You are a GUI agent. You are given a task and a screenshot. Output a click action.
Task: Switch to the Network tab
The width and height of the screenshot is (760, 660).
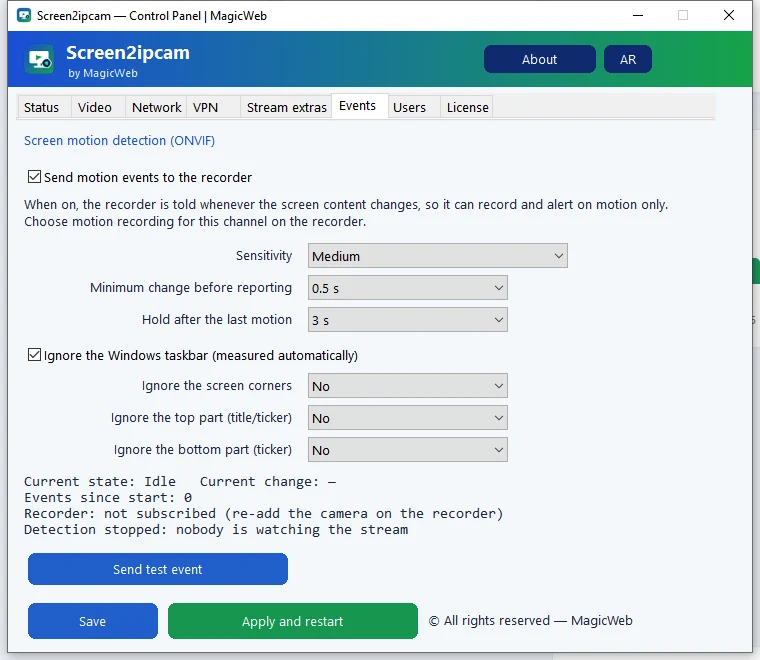(156, 107)
